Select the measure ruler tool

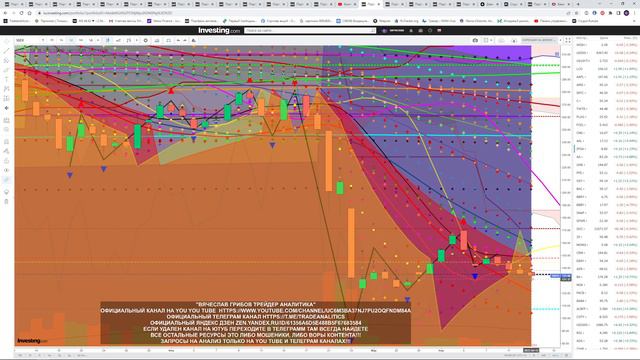coord(7,120)
